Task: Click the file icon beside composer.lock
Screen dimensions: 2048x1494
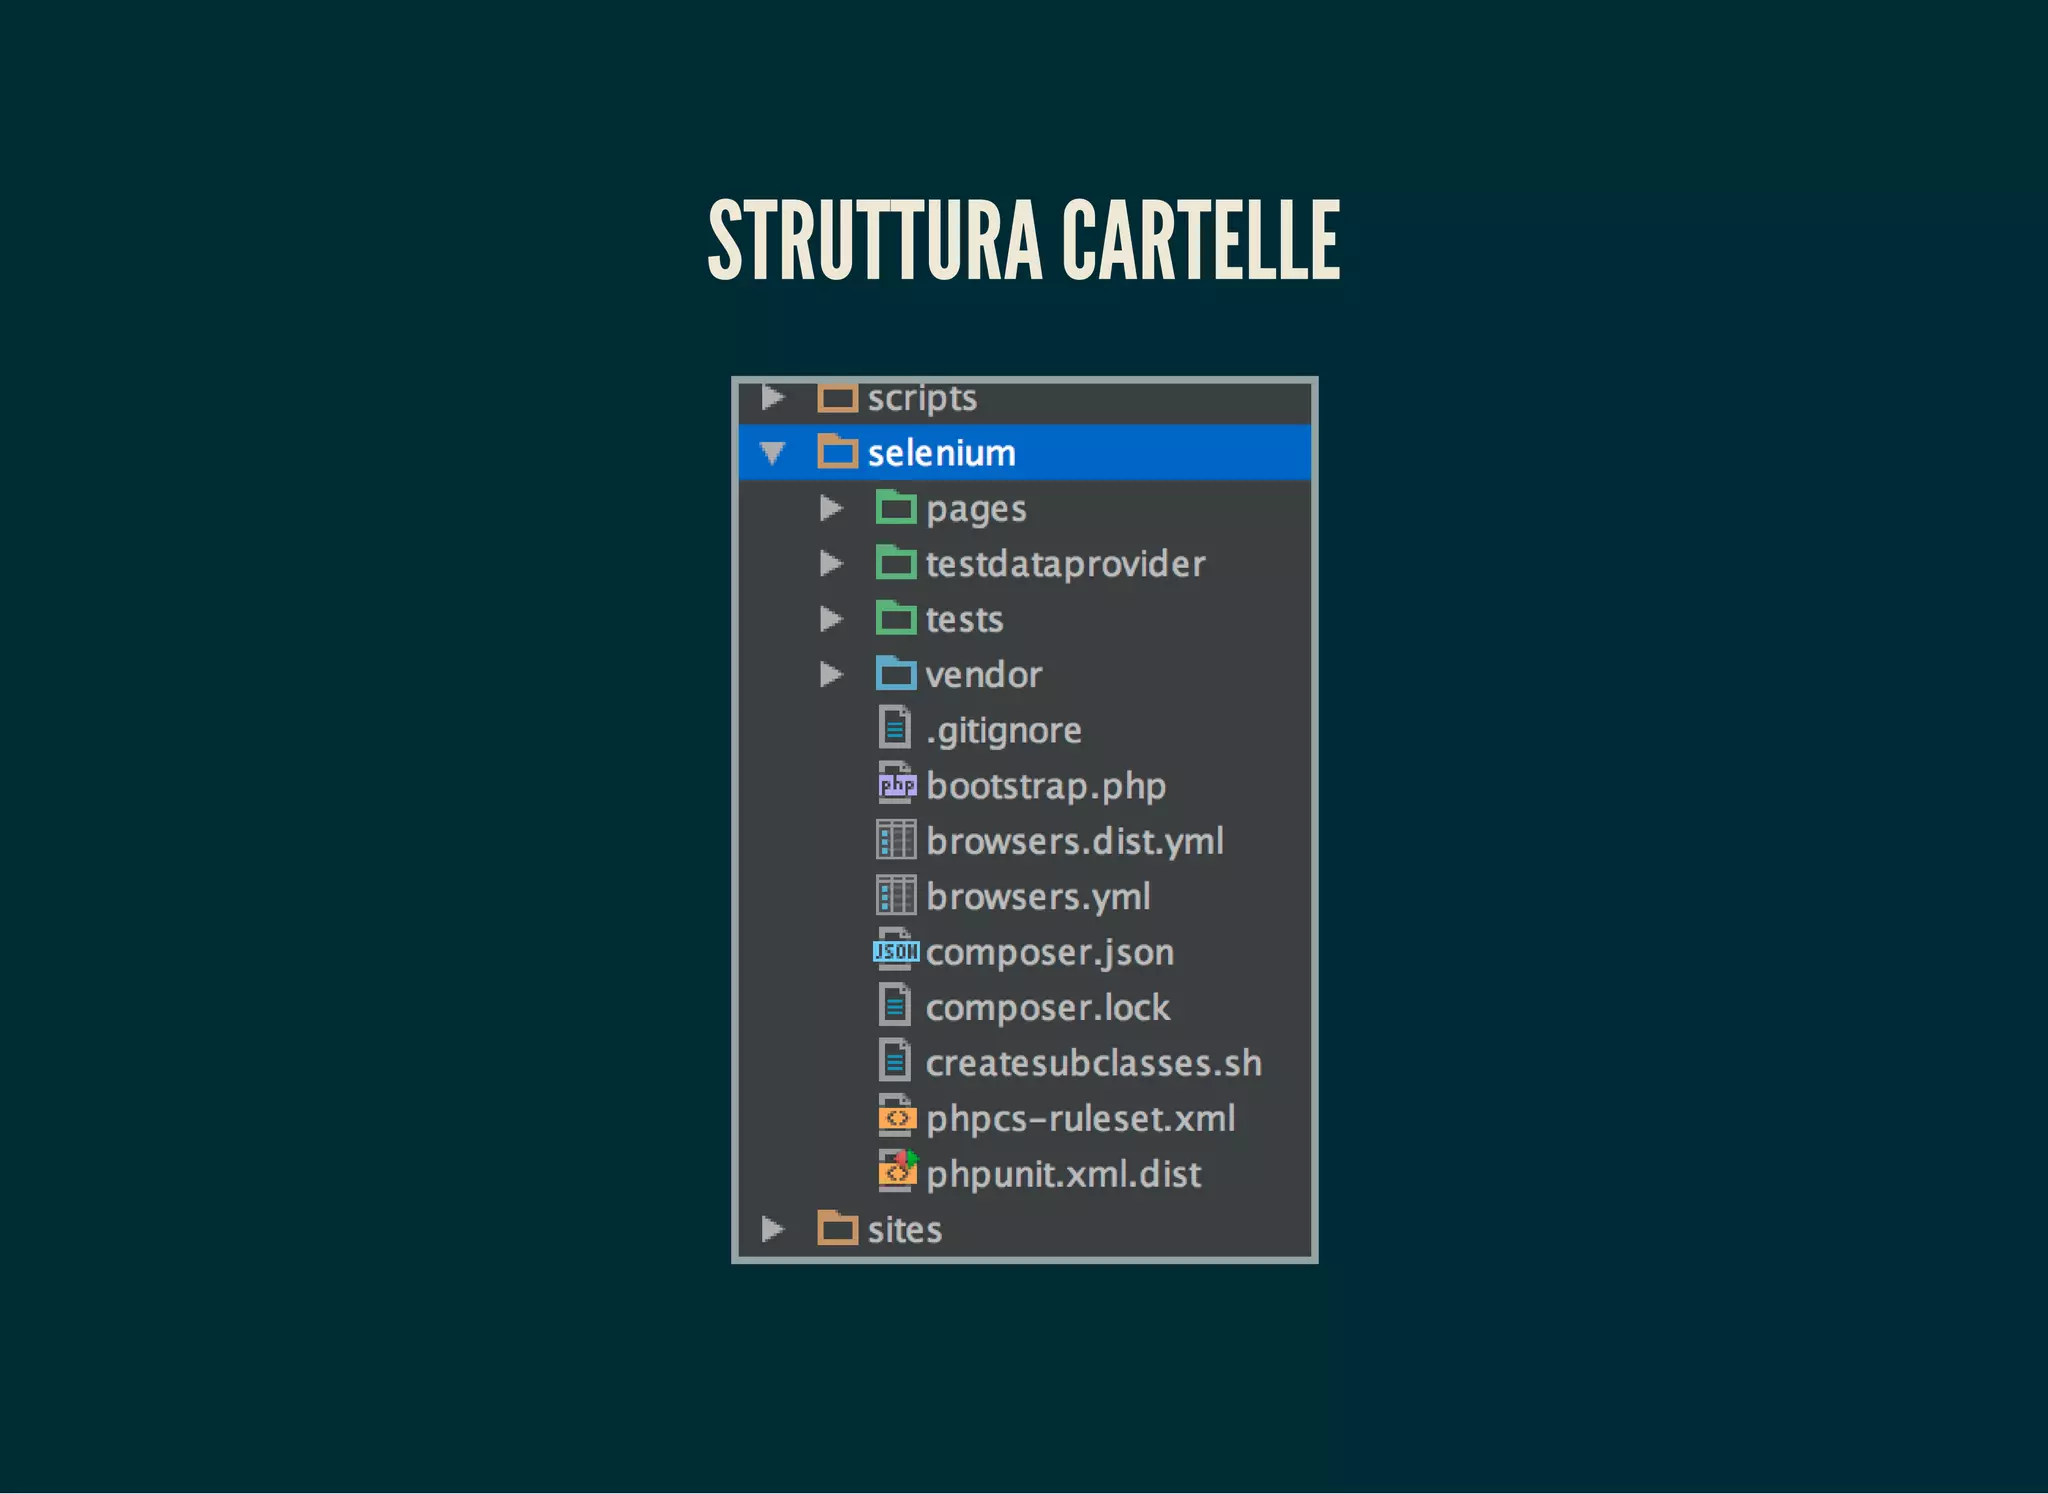Action: tap(895, 1005)
